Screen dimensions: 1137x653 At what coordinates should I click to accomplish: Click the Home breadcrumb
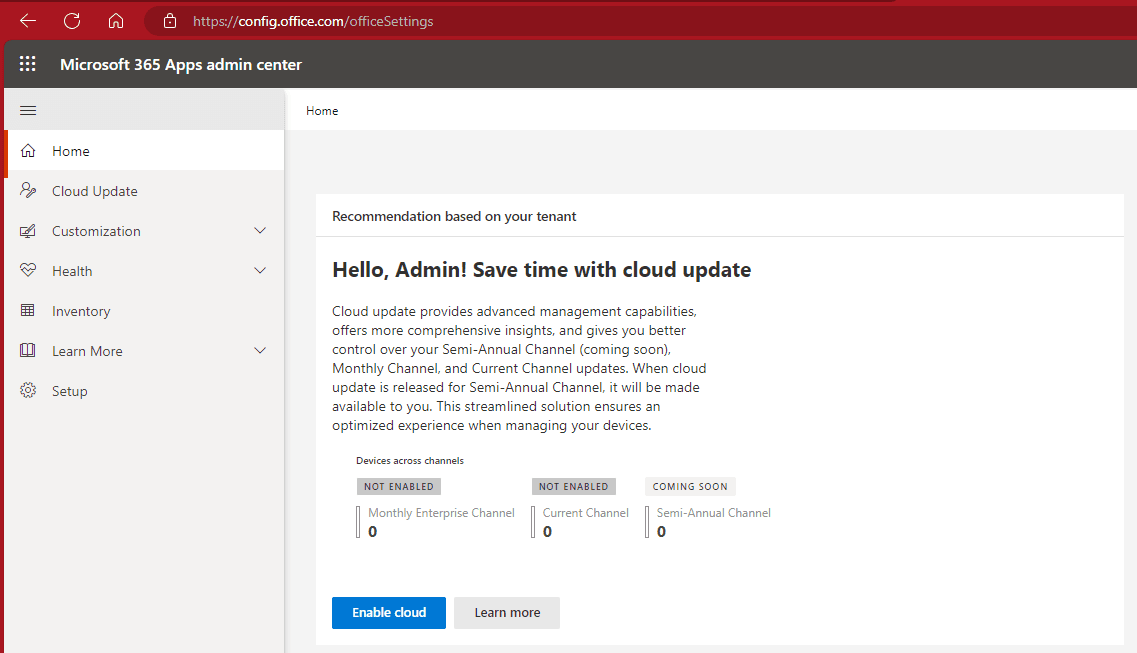pyautogui.click(x=322, y=111)
